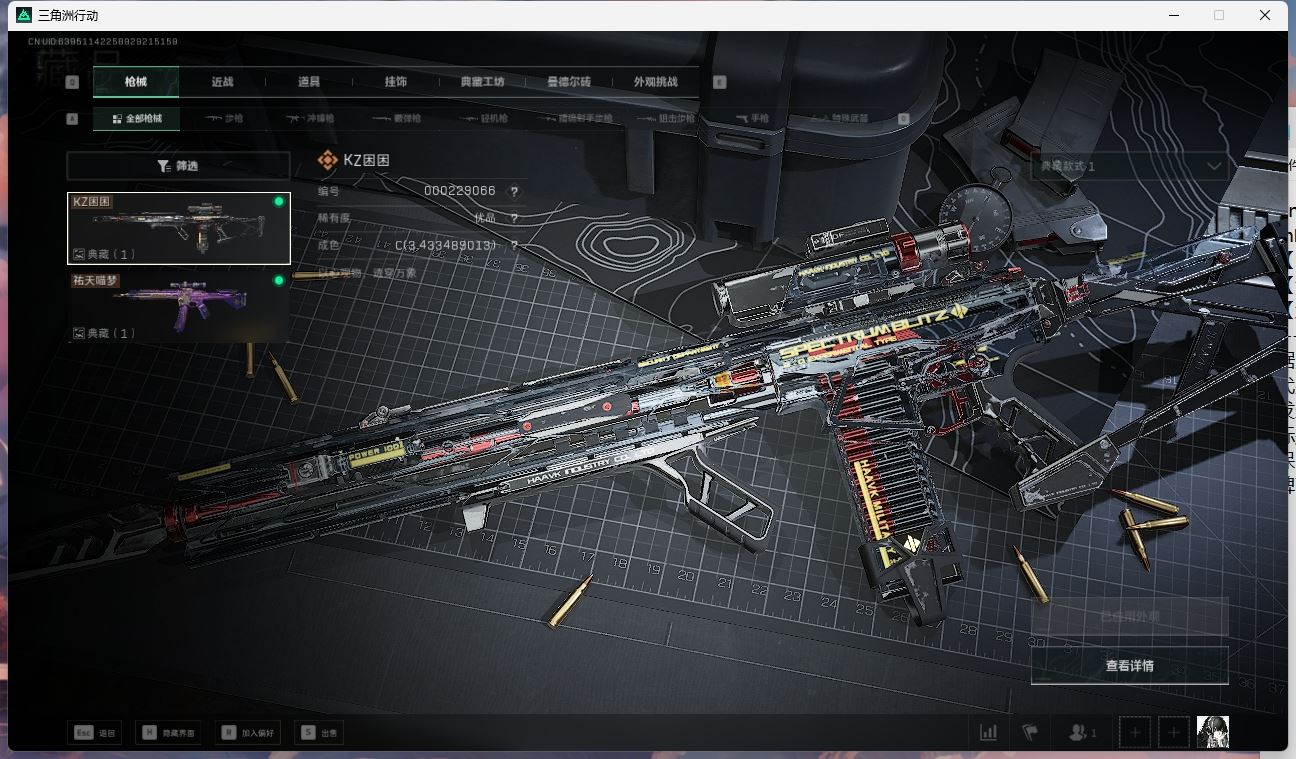This screenshot has width=1296, height=759.
Task: Switch to the 近战 tab
Action: pyautogui.click(x=222, y=82)
